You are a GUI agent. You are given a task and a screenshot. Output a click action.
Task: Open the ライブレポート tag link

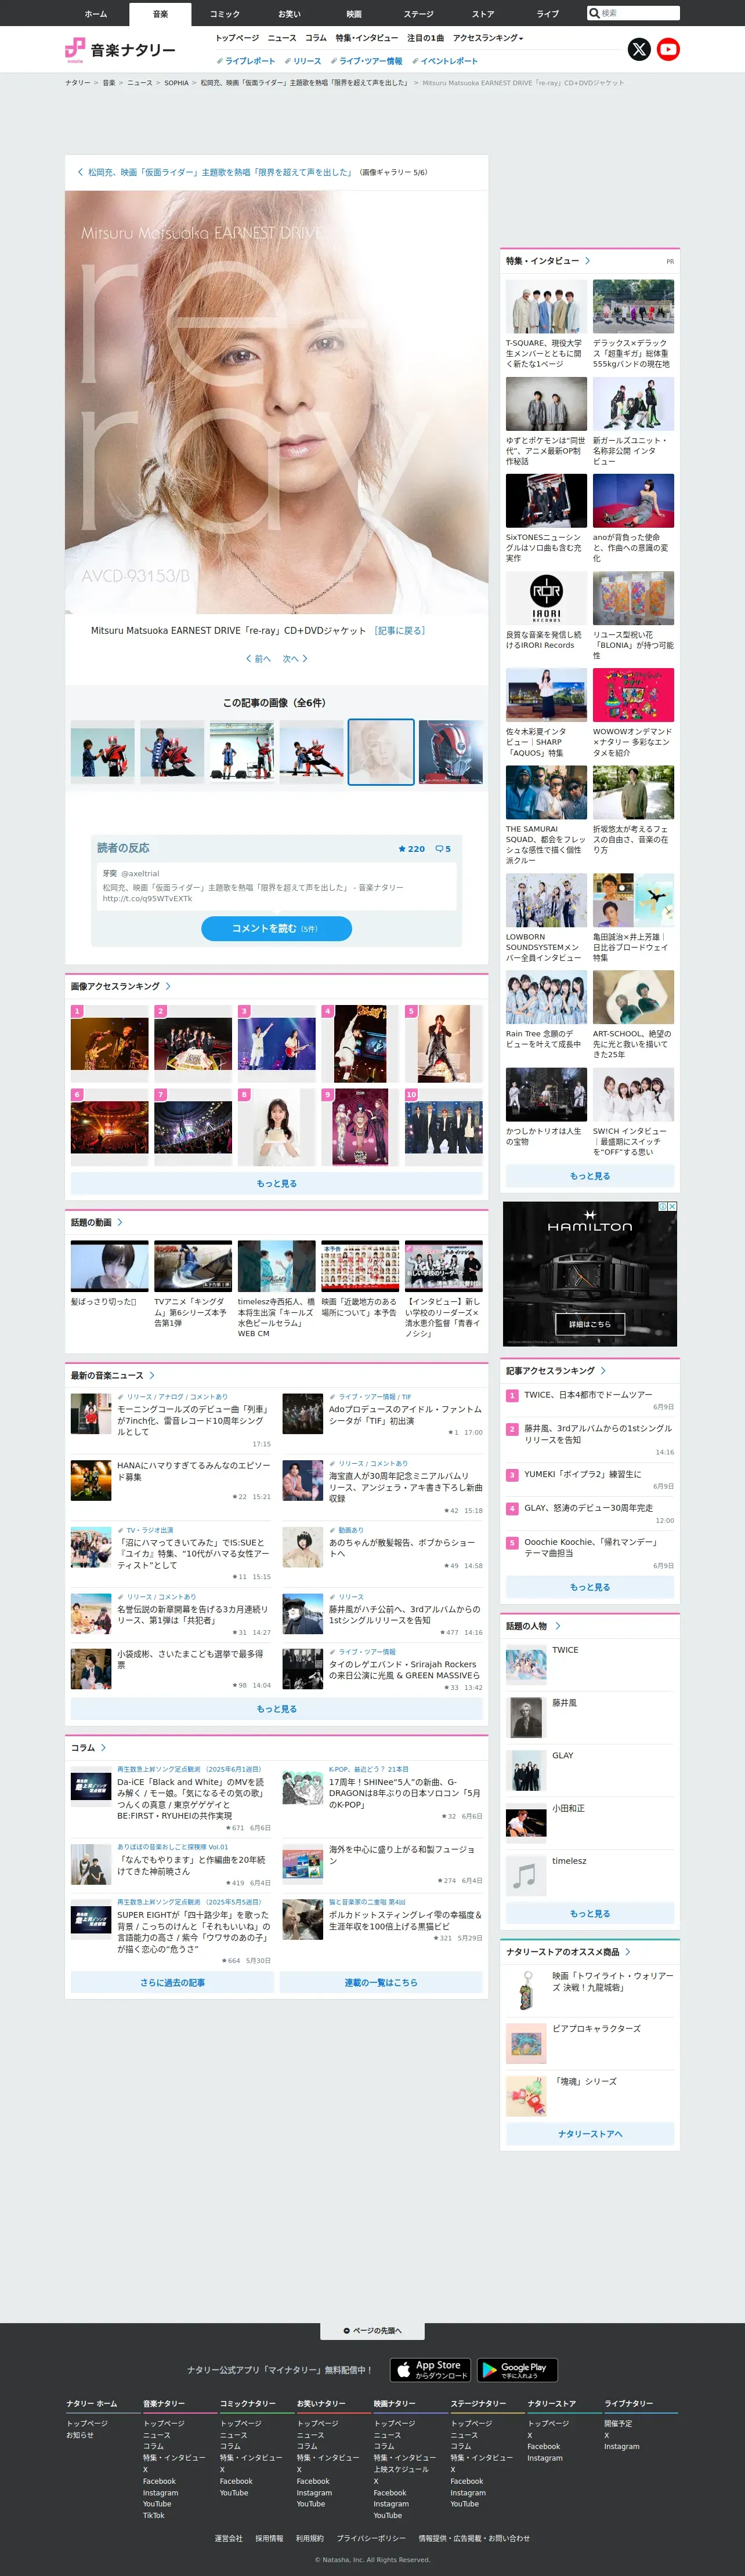(245, 61)
